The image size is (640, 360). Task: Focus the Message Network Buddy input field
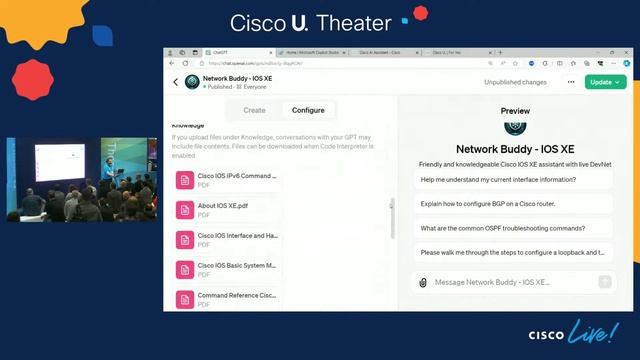pos(514,282)
